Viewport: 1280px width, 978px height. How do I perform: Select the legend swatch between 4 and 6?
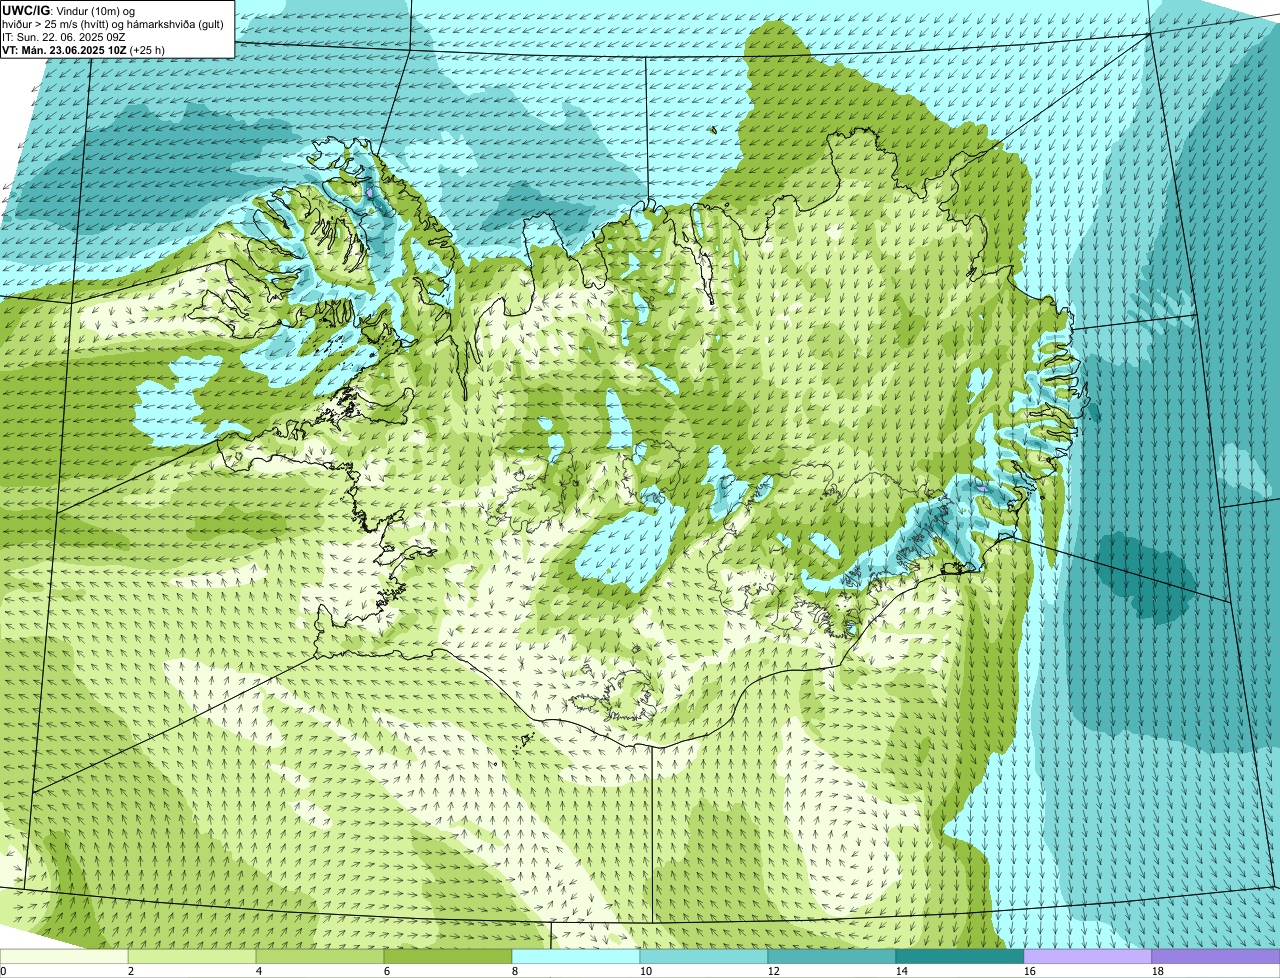320,957
